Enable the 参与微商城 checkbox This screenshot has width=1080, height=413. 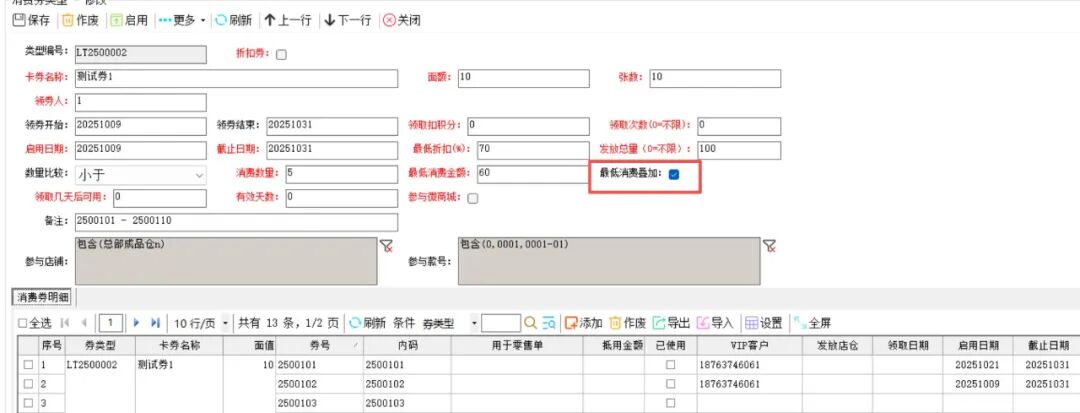pos(473,199)
